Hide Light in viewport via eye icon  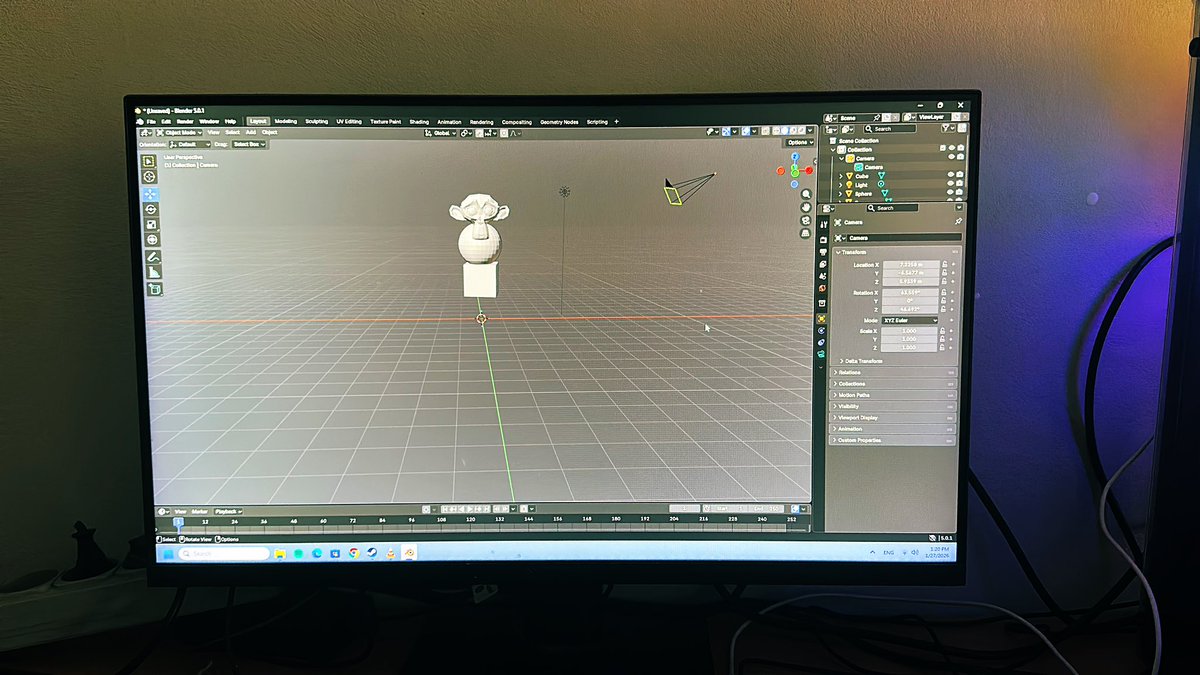(x=951, y=183)
